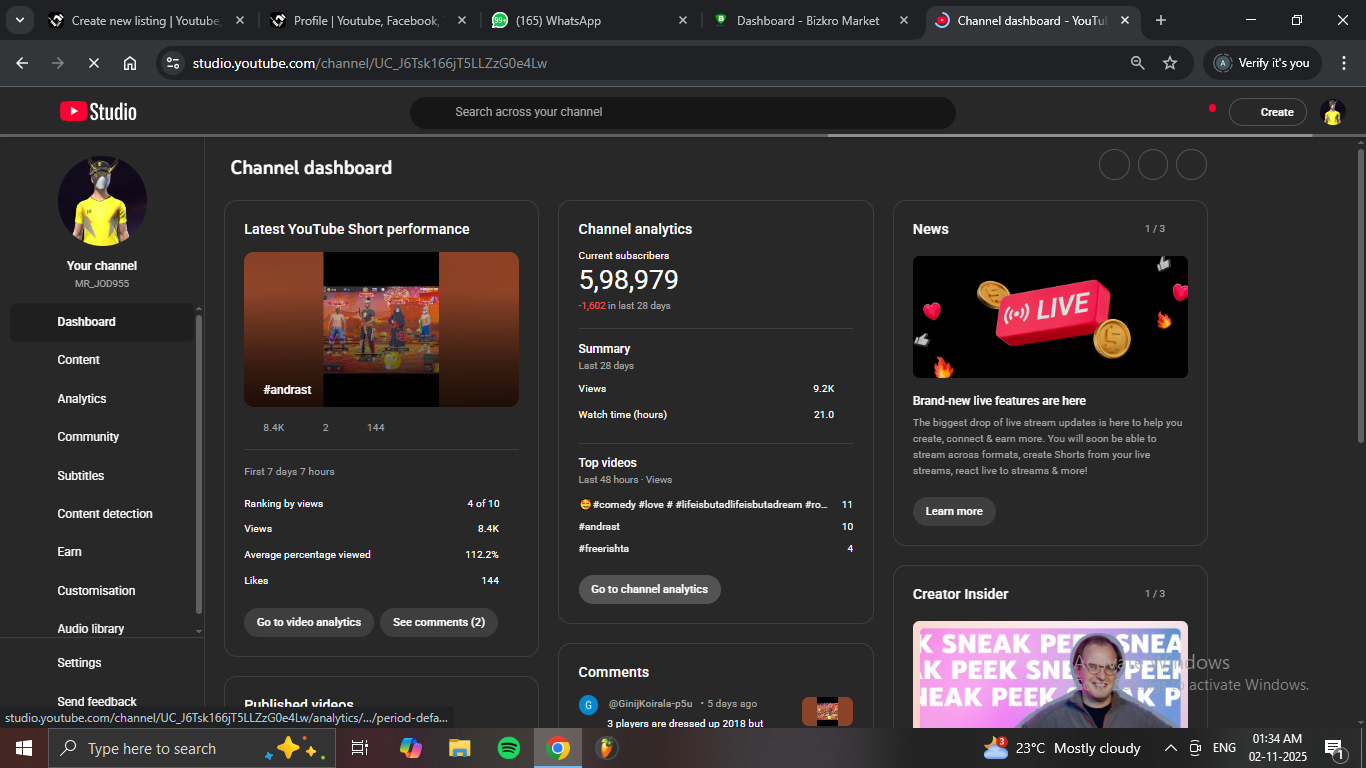Show hidden system tray icons
The height and width of the screenshot is (768, 1366).
click(x=1170, y=748)
